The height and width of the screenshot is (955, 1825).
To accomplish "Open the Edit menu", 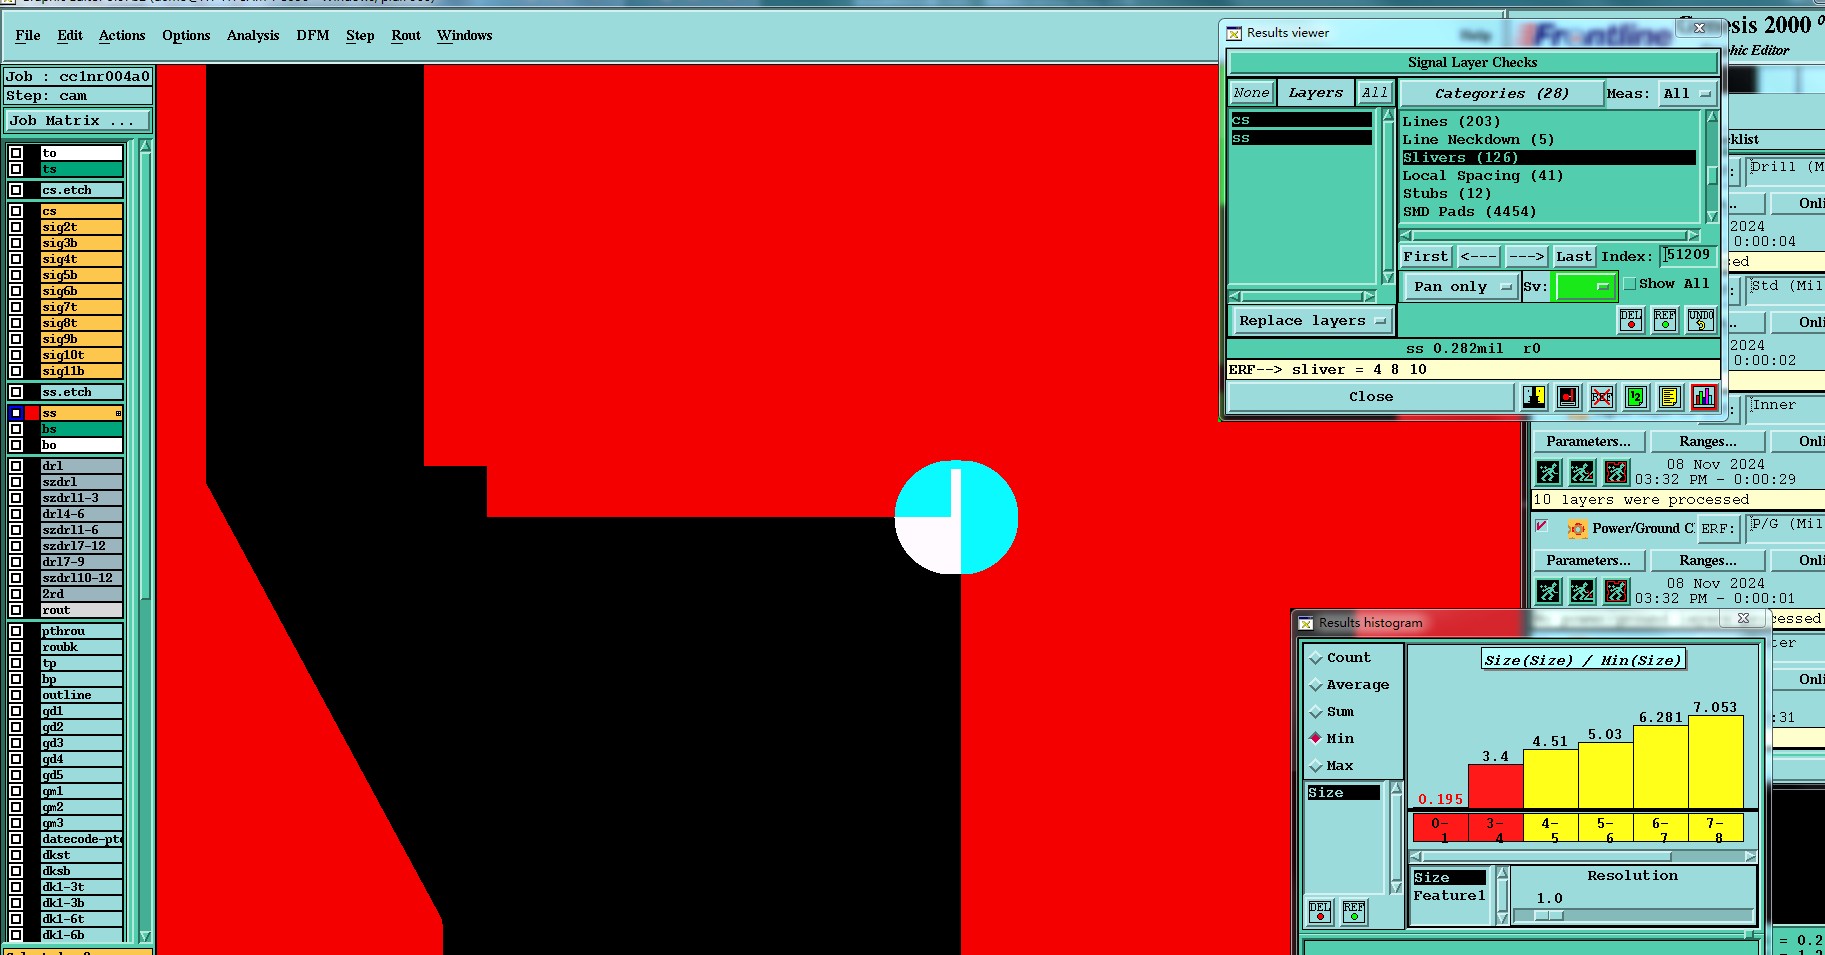I will (x=70, y=35).
